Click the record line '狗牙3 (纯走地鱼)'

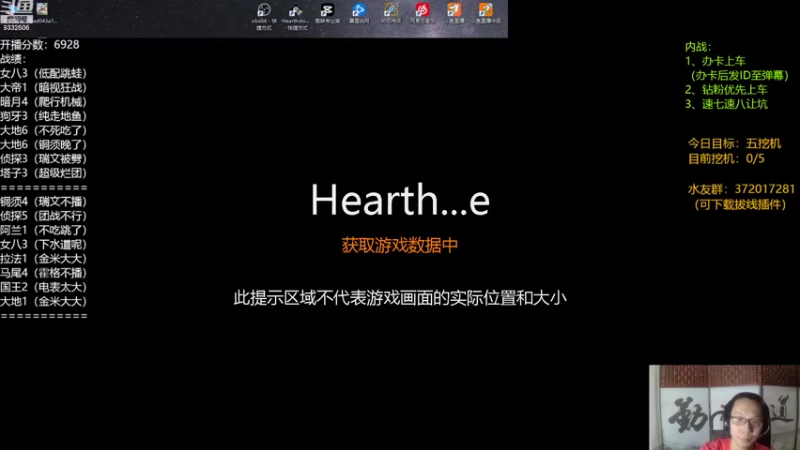(43, 116)
